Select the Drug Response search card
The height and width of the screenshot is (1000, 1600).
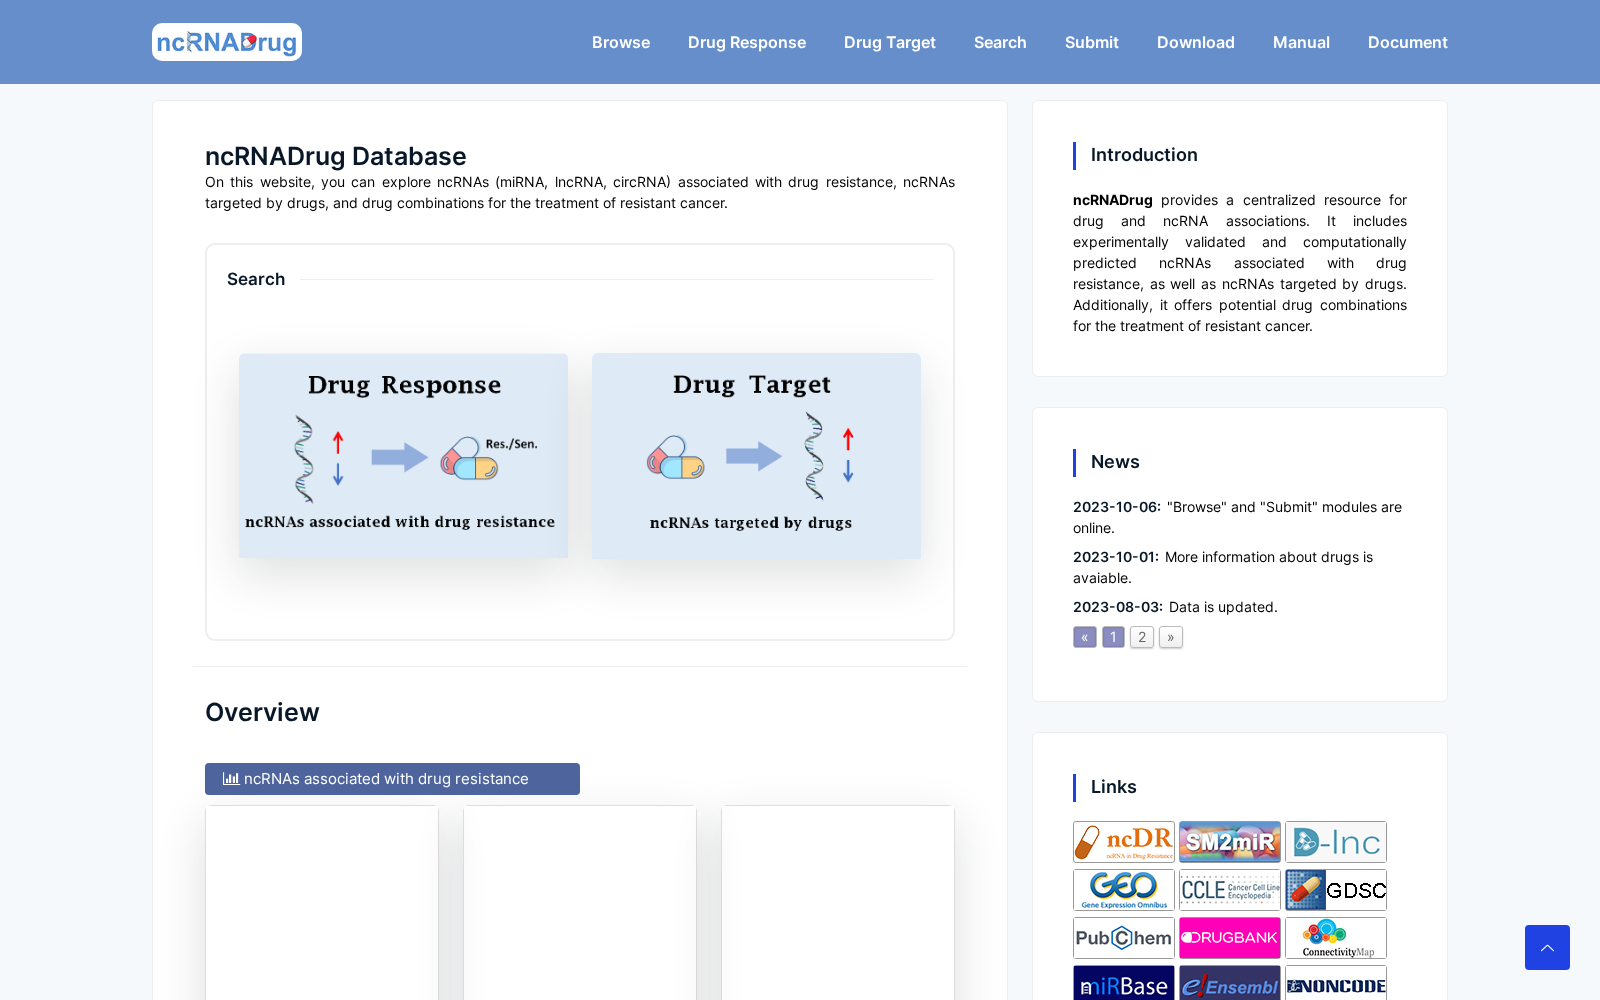[x=403, y=455]
